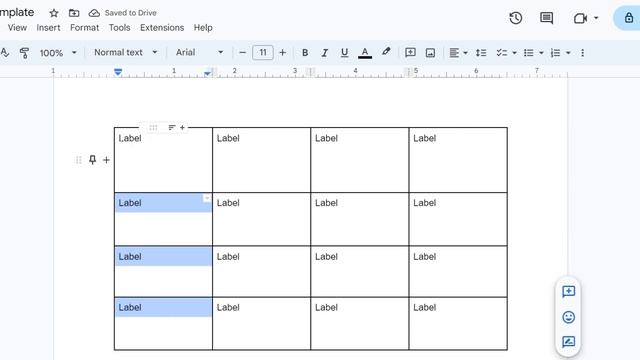Open checklist options arrow

514,53
